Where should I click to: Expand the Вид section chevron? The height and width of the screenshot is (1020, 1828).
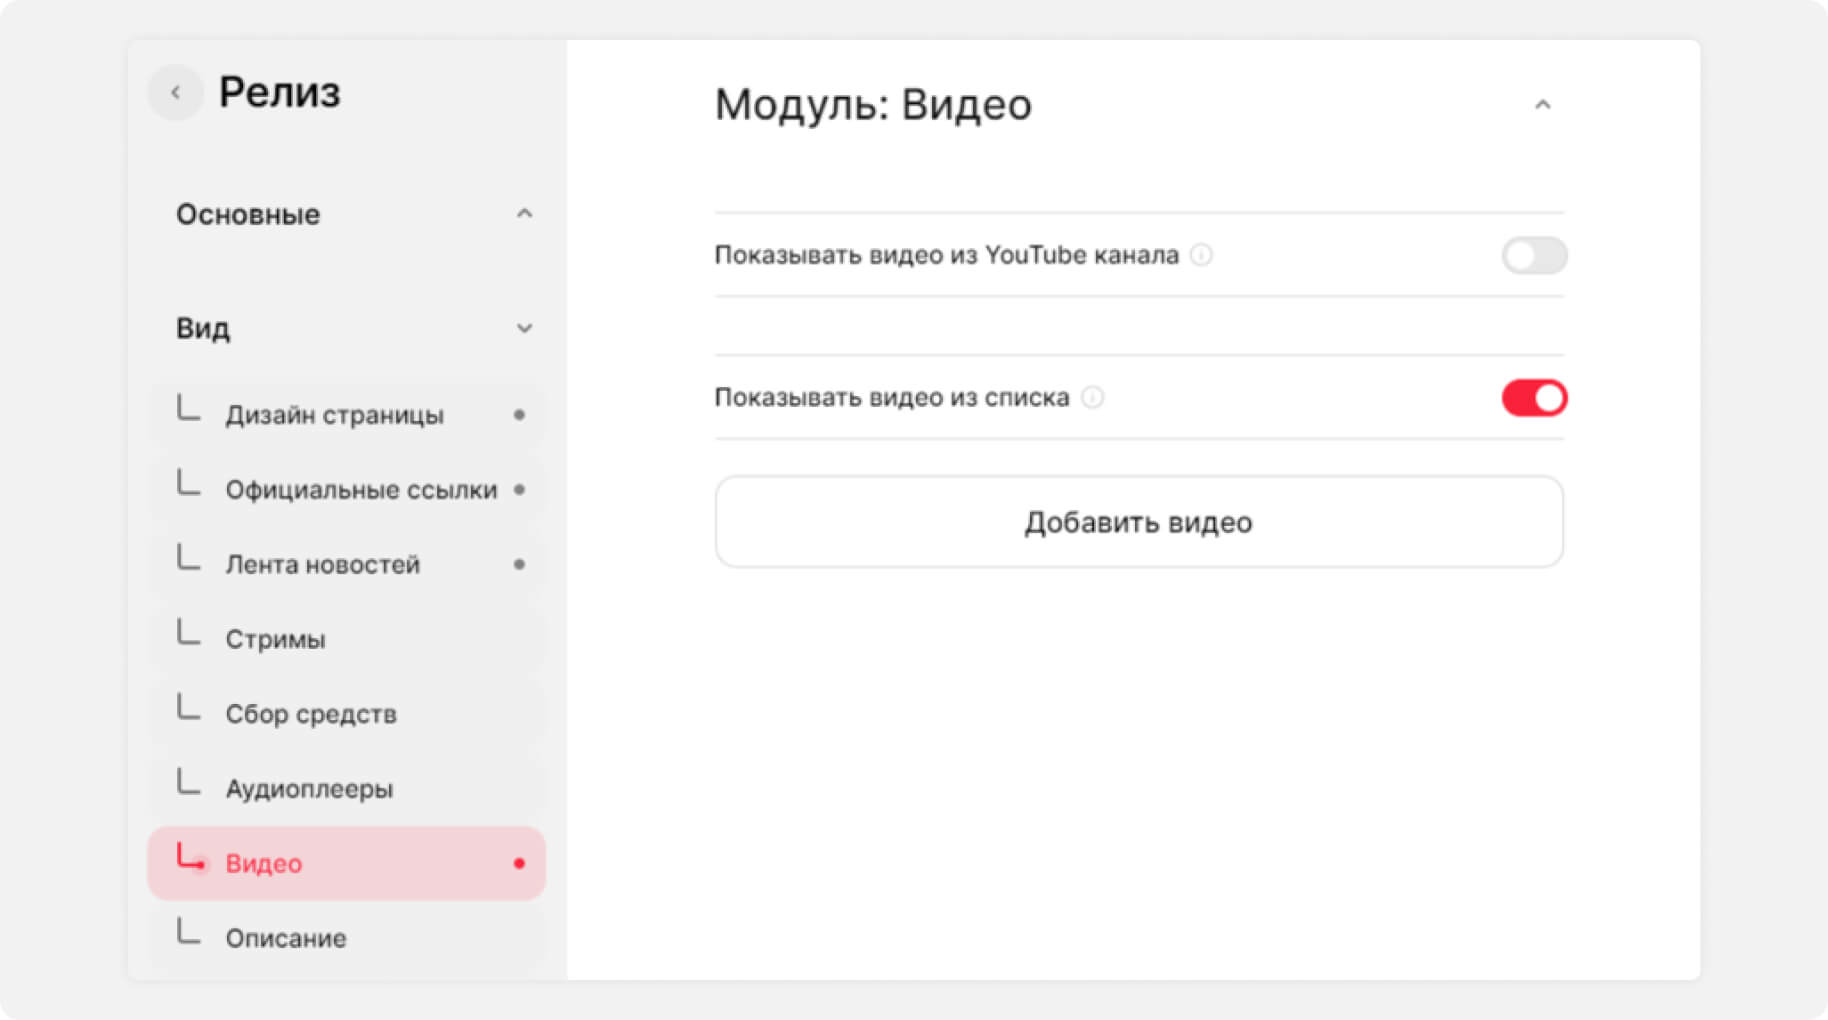point(524,329)
